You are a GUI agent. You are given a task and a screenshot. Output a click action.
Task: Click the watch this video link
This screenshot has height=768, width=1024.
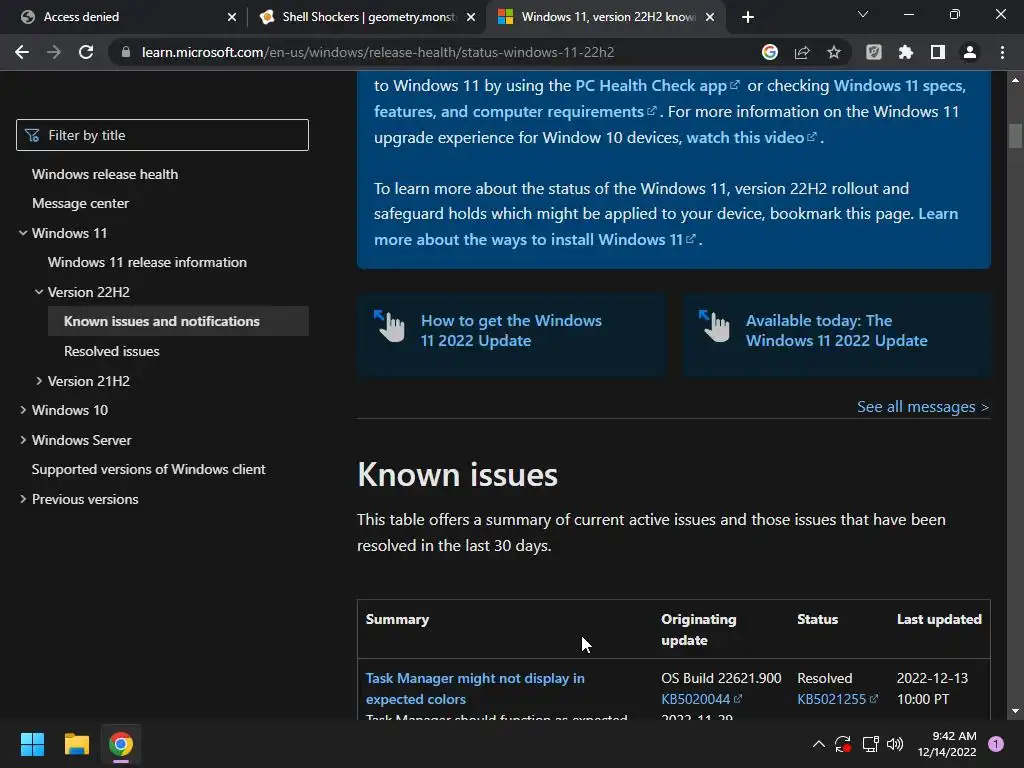pos(750,138)
